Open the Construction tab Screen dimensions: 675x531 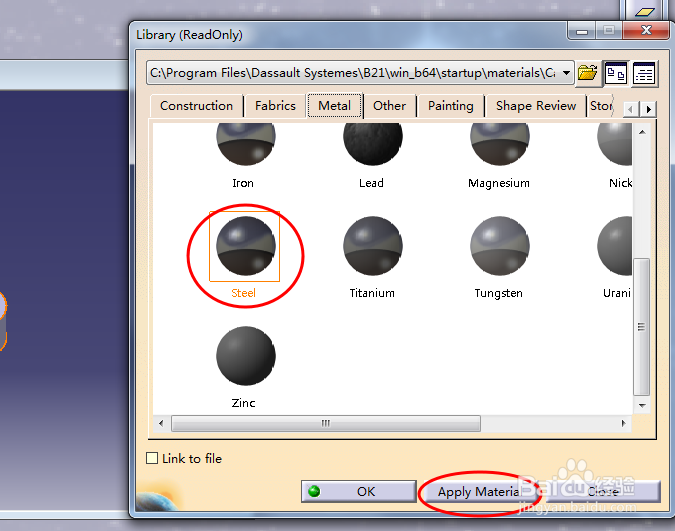tap(196, 106)
